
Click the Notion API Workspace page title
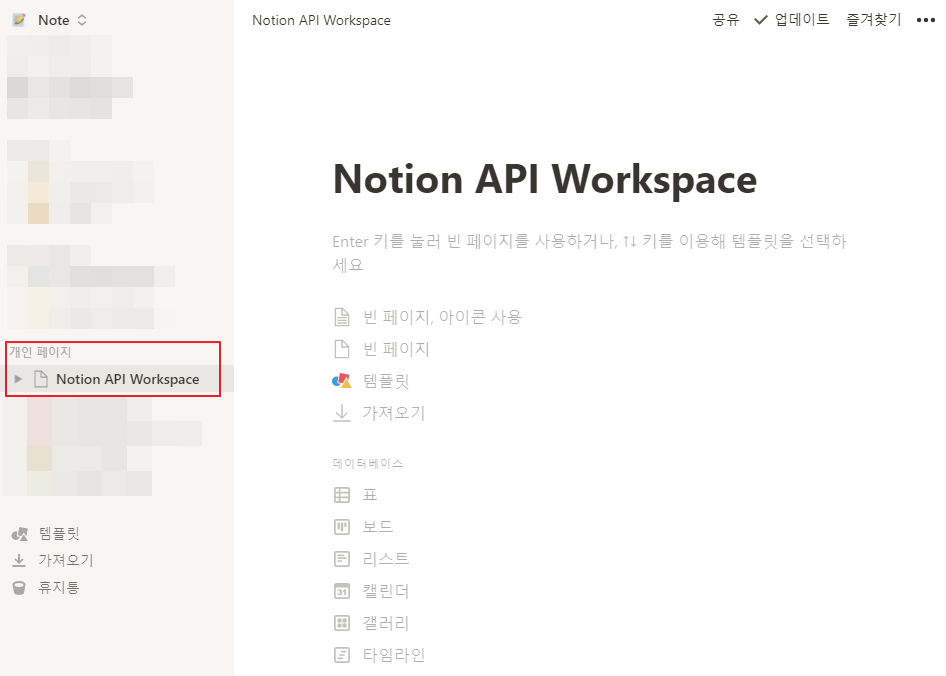click(545, 179)
